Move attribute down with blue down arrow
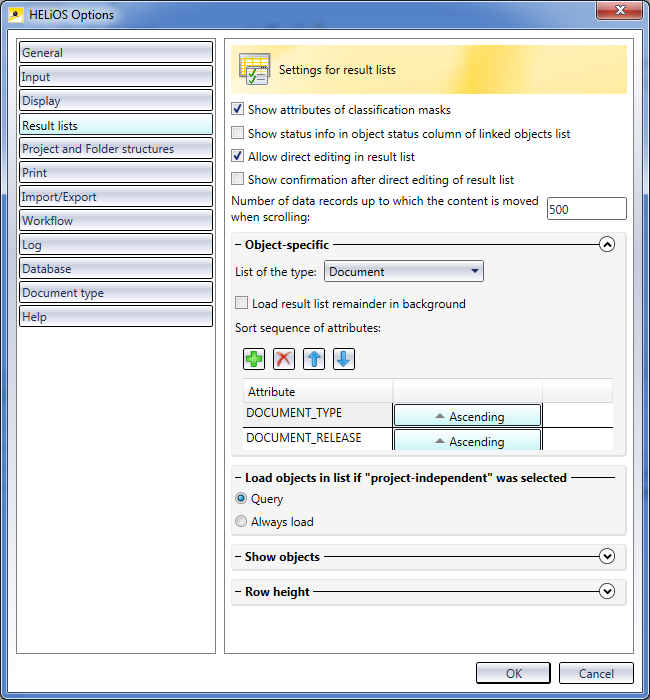Screen dimensions: 650x700 click(x=344, y=359)
